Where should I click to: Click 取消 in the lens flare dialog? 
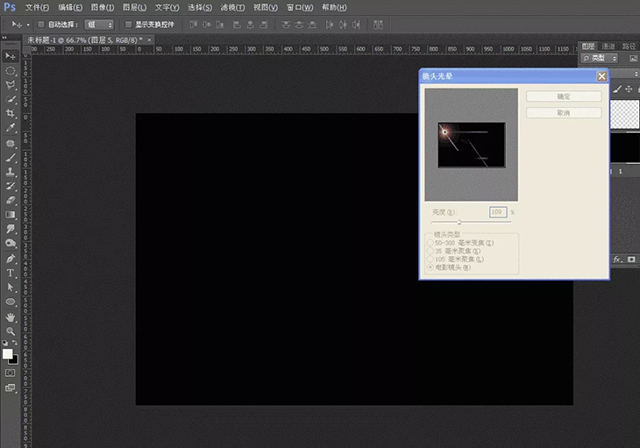564,113
